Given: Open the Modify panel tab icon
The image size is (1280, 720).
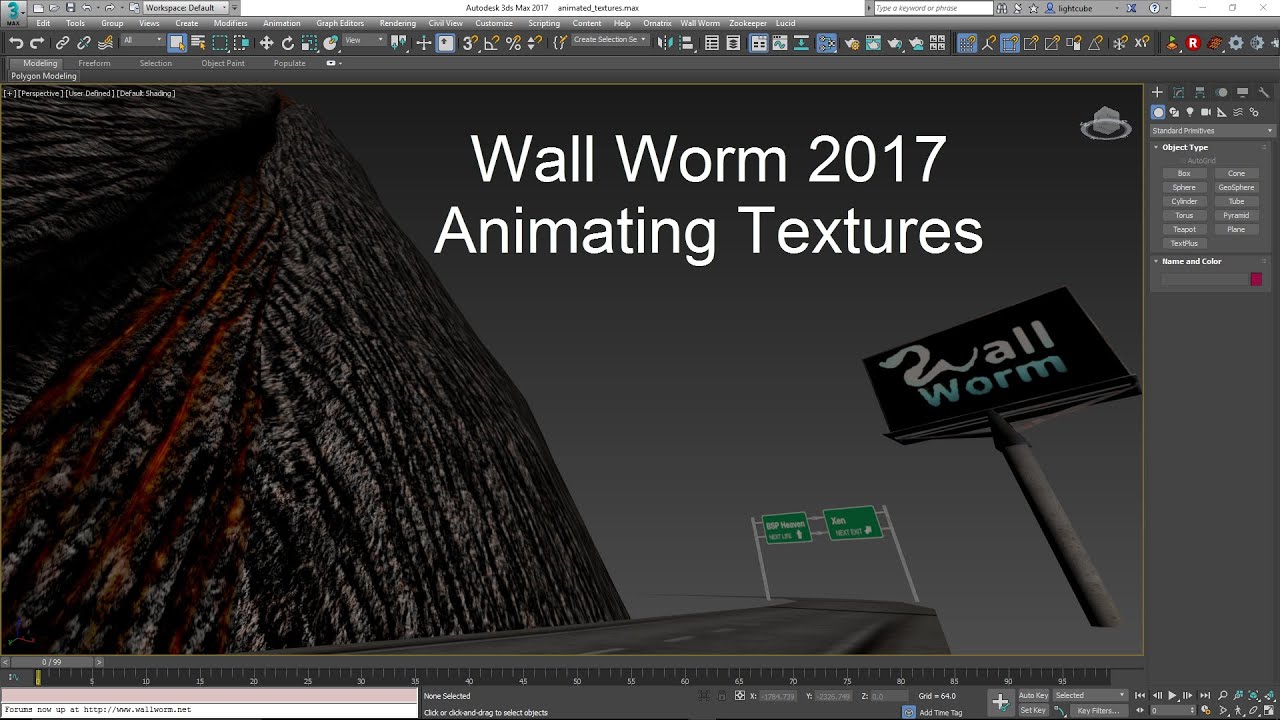Looking at the screenshot, I should [1178, 93].
